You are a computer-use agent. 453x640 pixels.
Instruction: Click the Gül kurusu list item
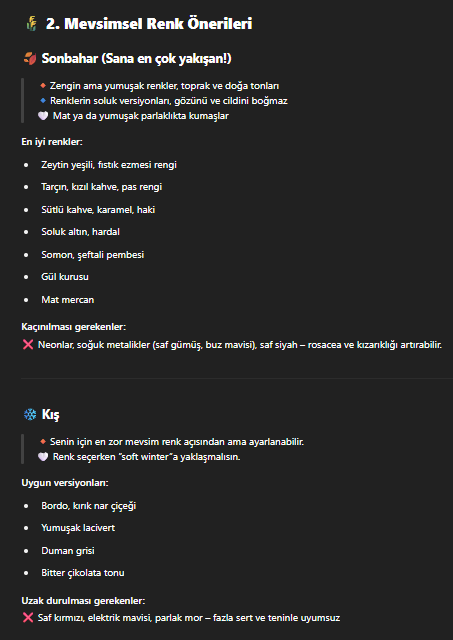pos(65,277)
